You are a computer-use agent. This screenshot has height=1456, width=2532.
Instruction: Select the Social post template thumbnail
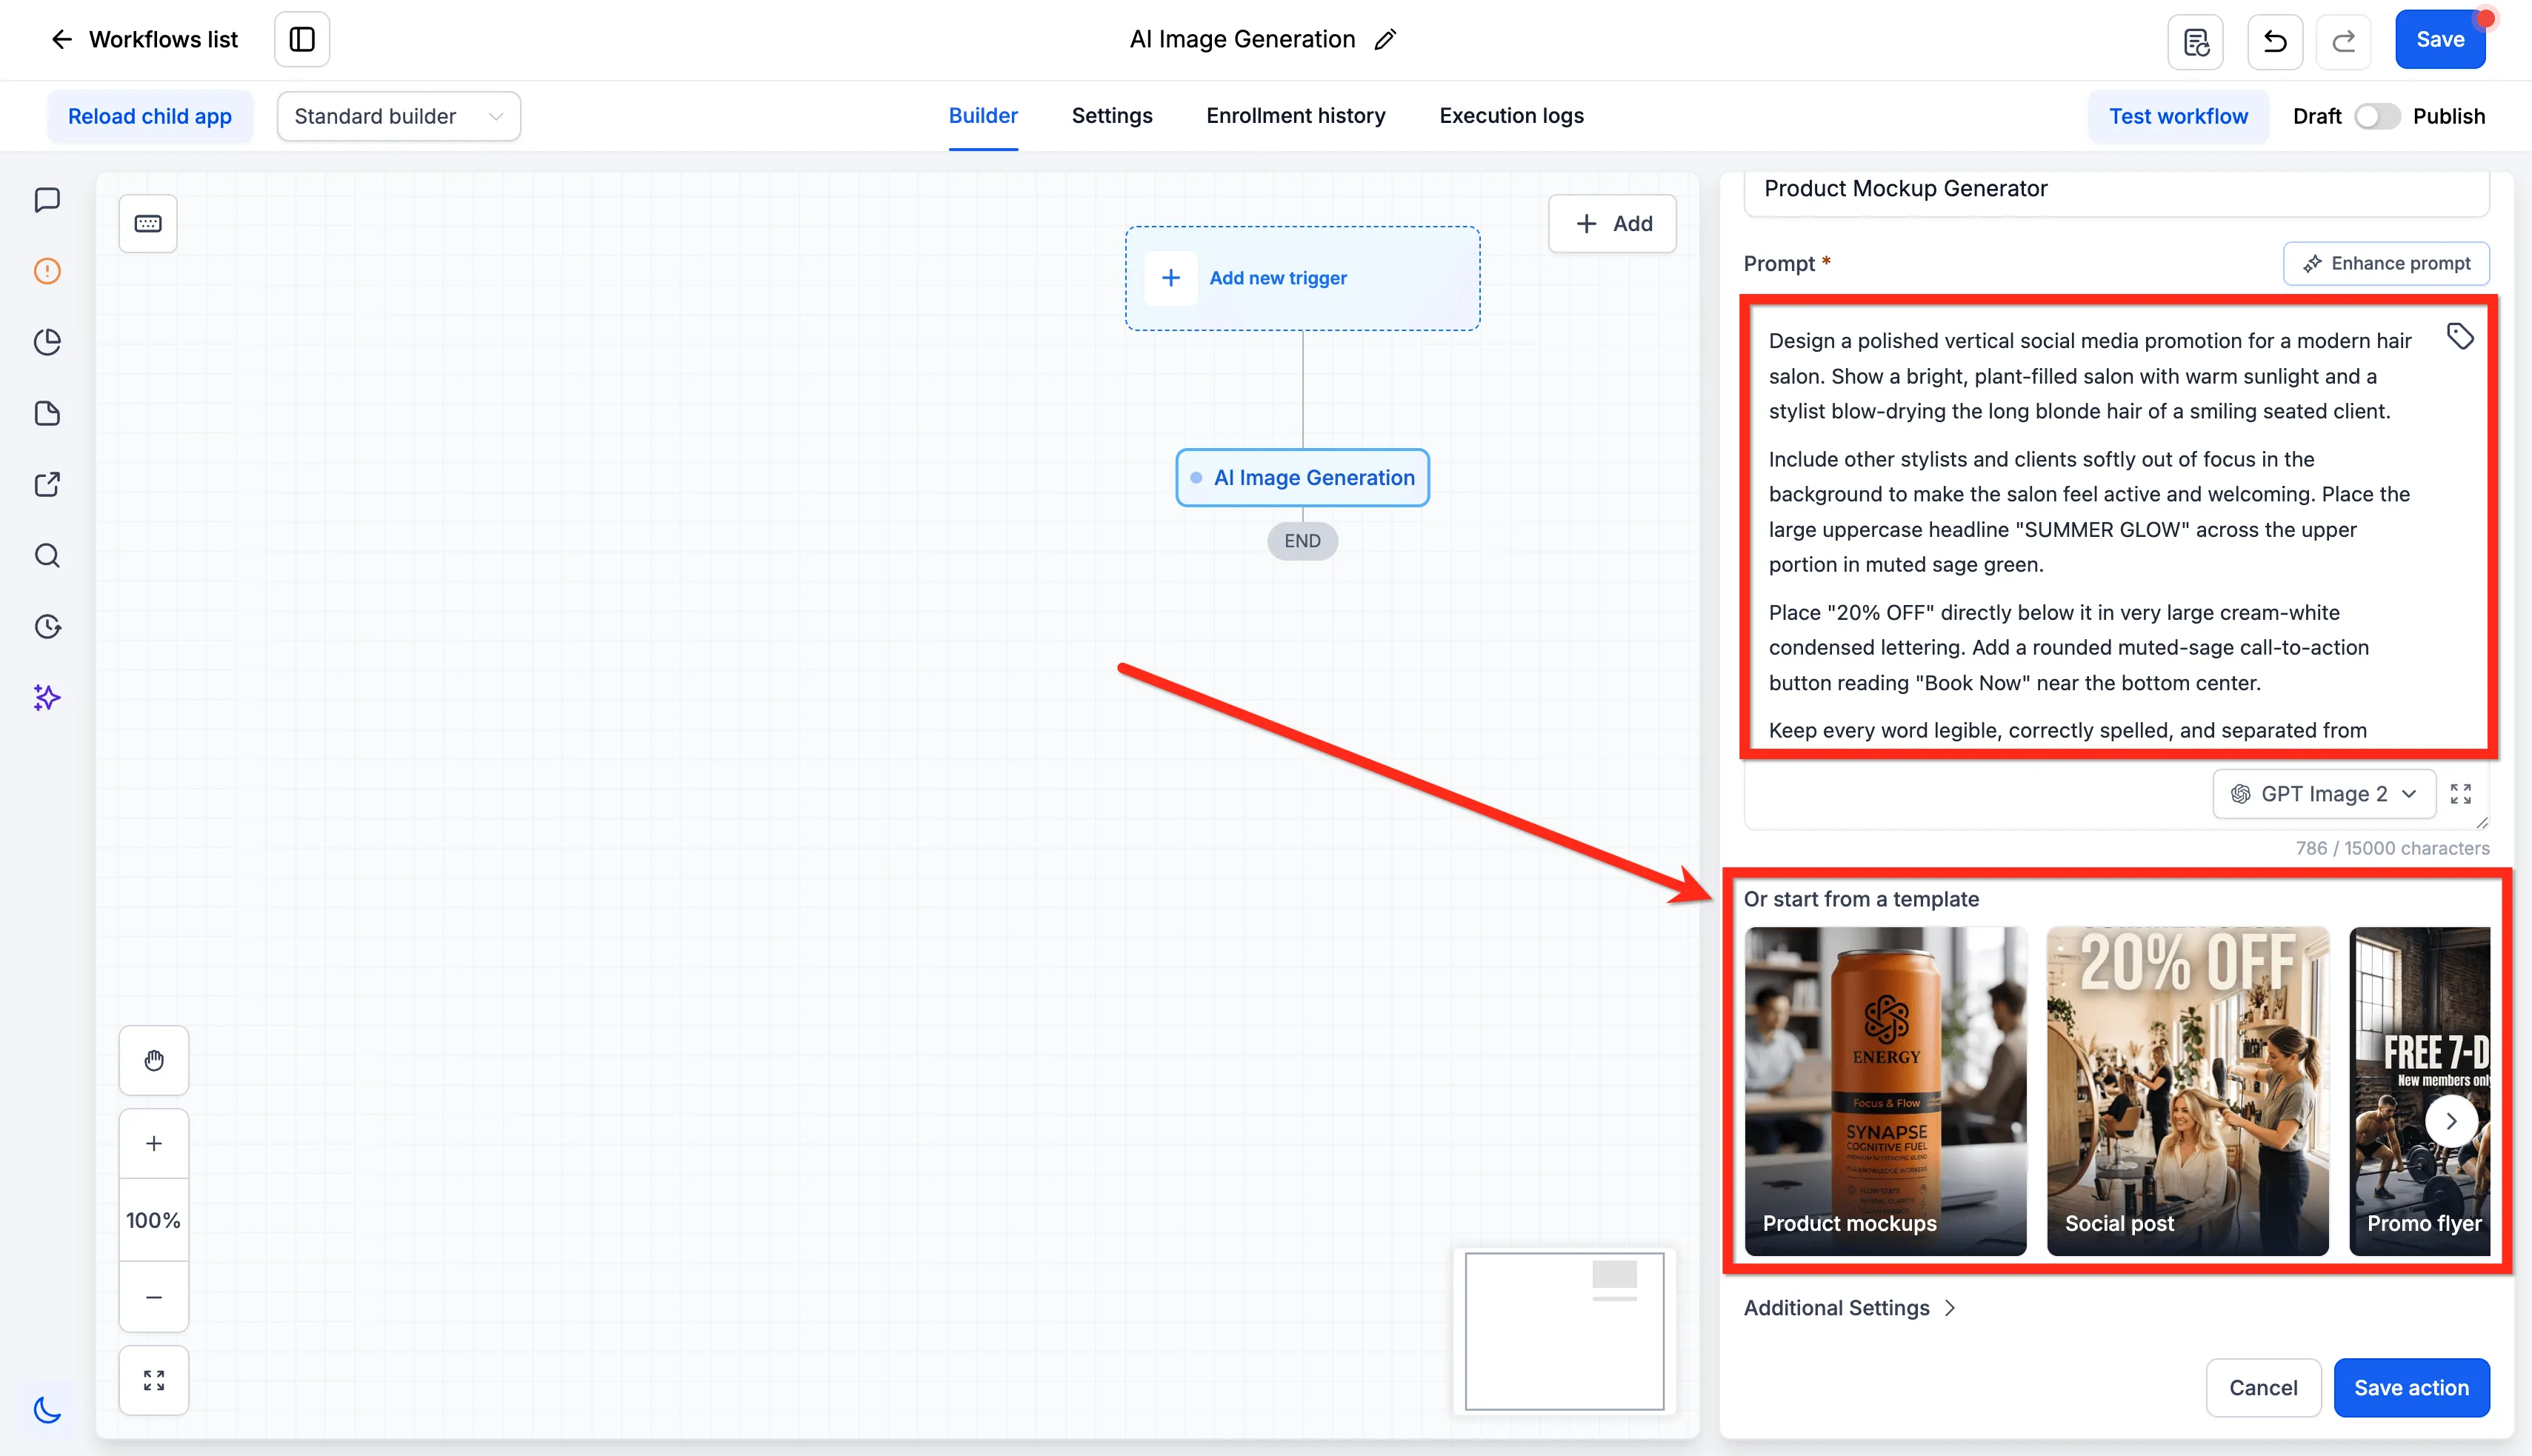tap(2187, 1091)
